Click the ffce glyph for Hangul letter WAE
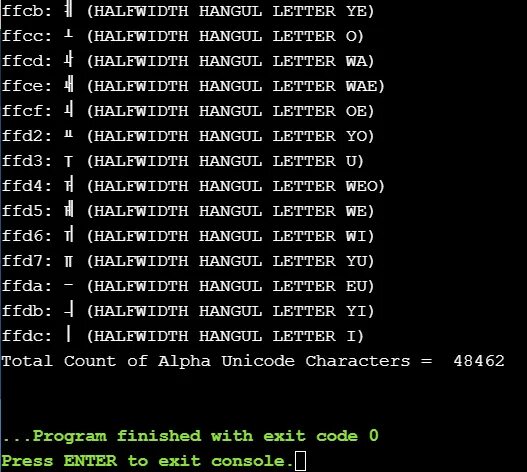527x472 pixels. [x=69, y=84]
